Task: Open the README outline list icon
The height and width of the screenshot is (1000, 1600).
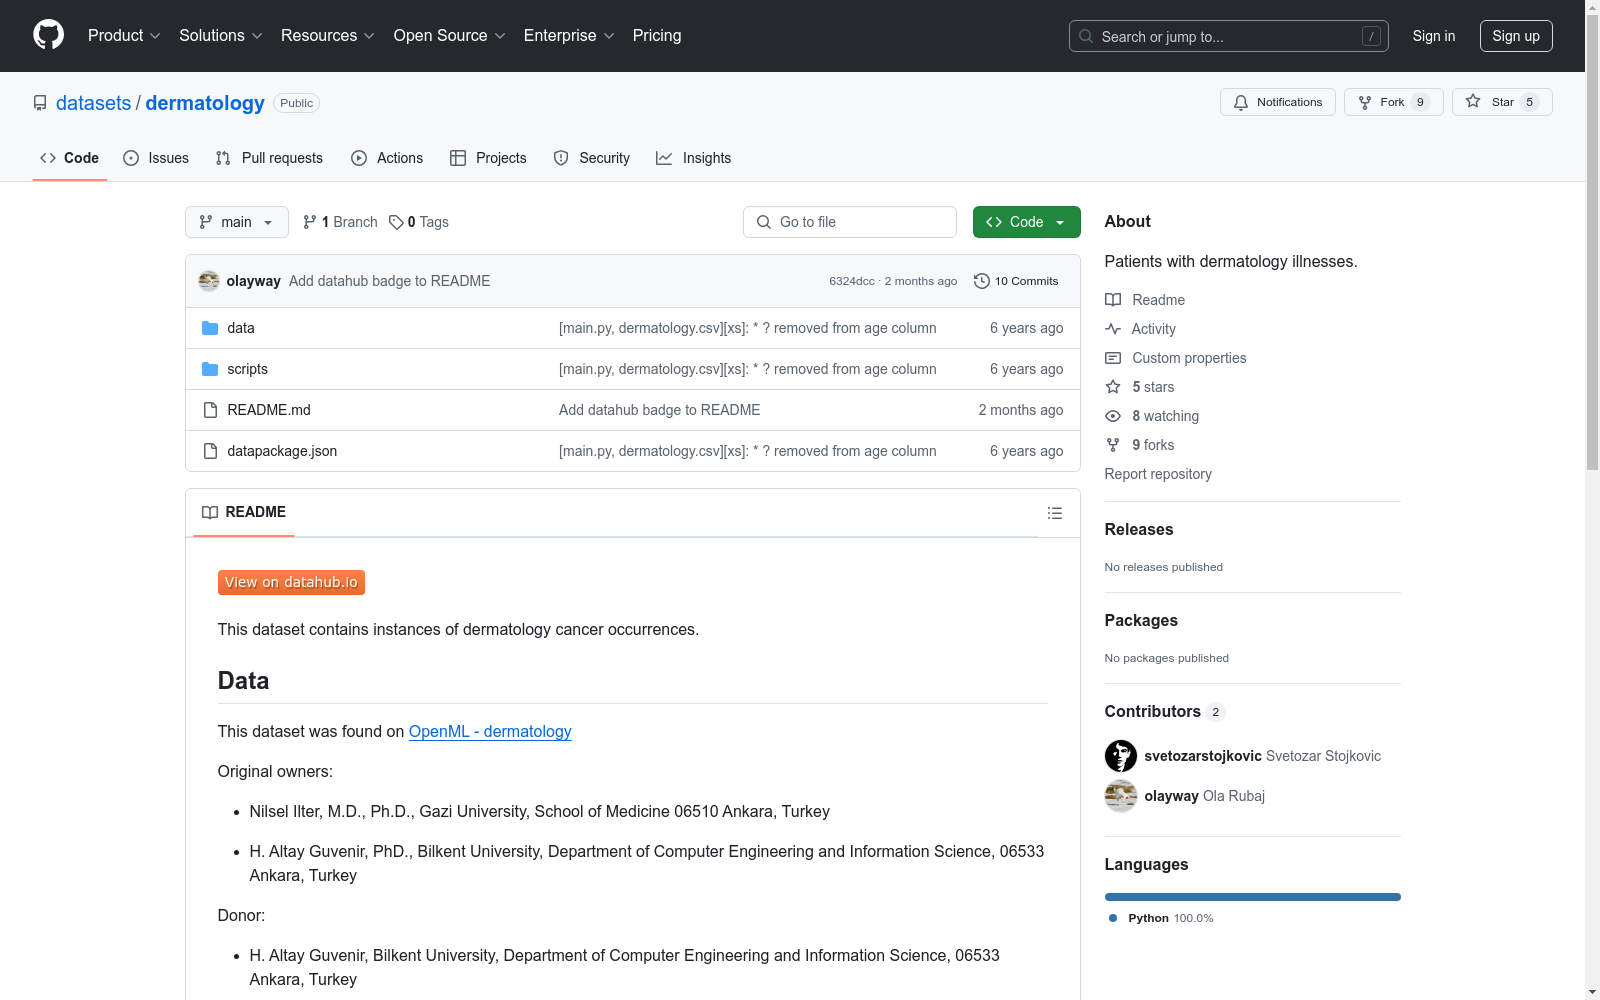Action: (x=1055, y=513)
